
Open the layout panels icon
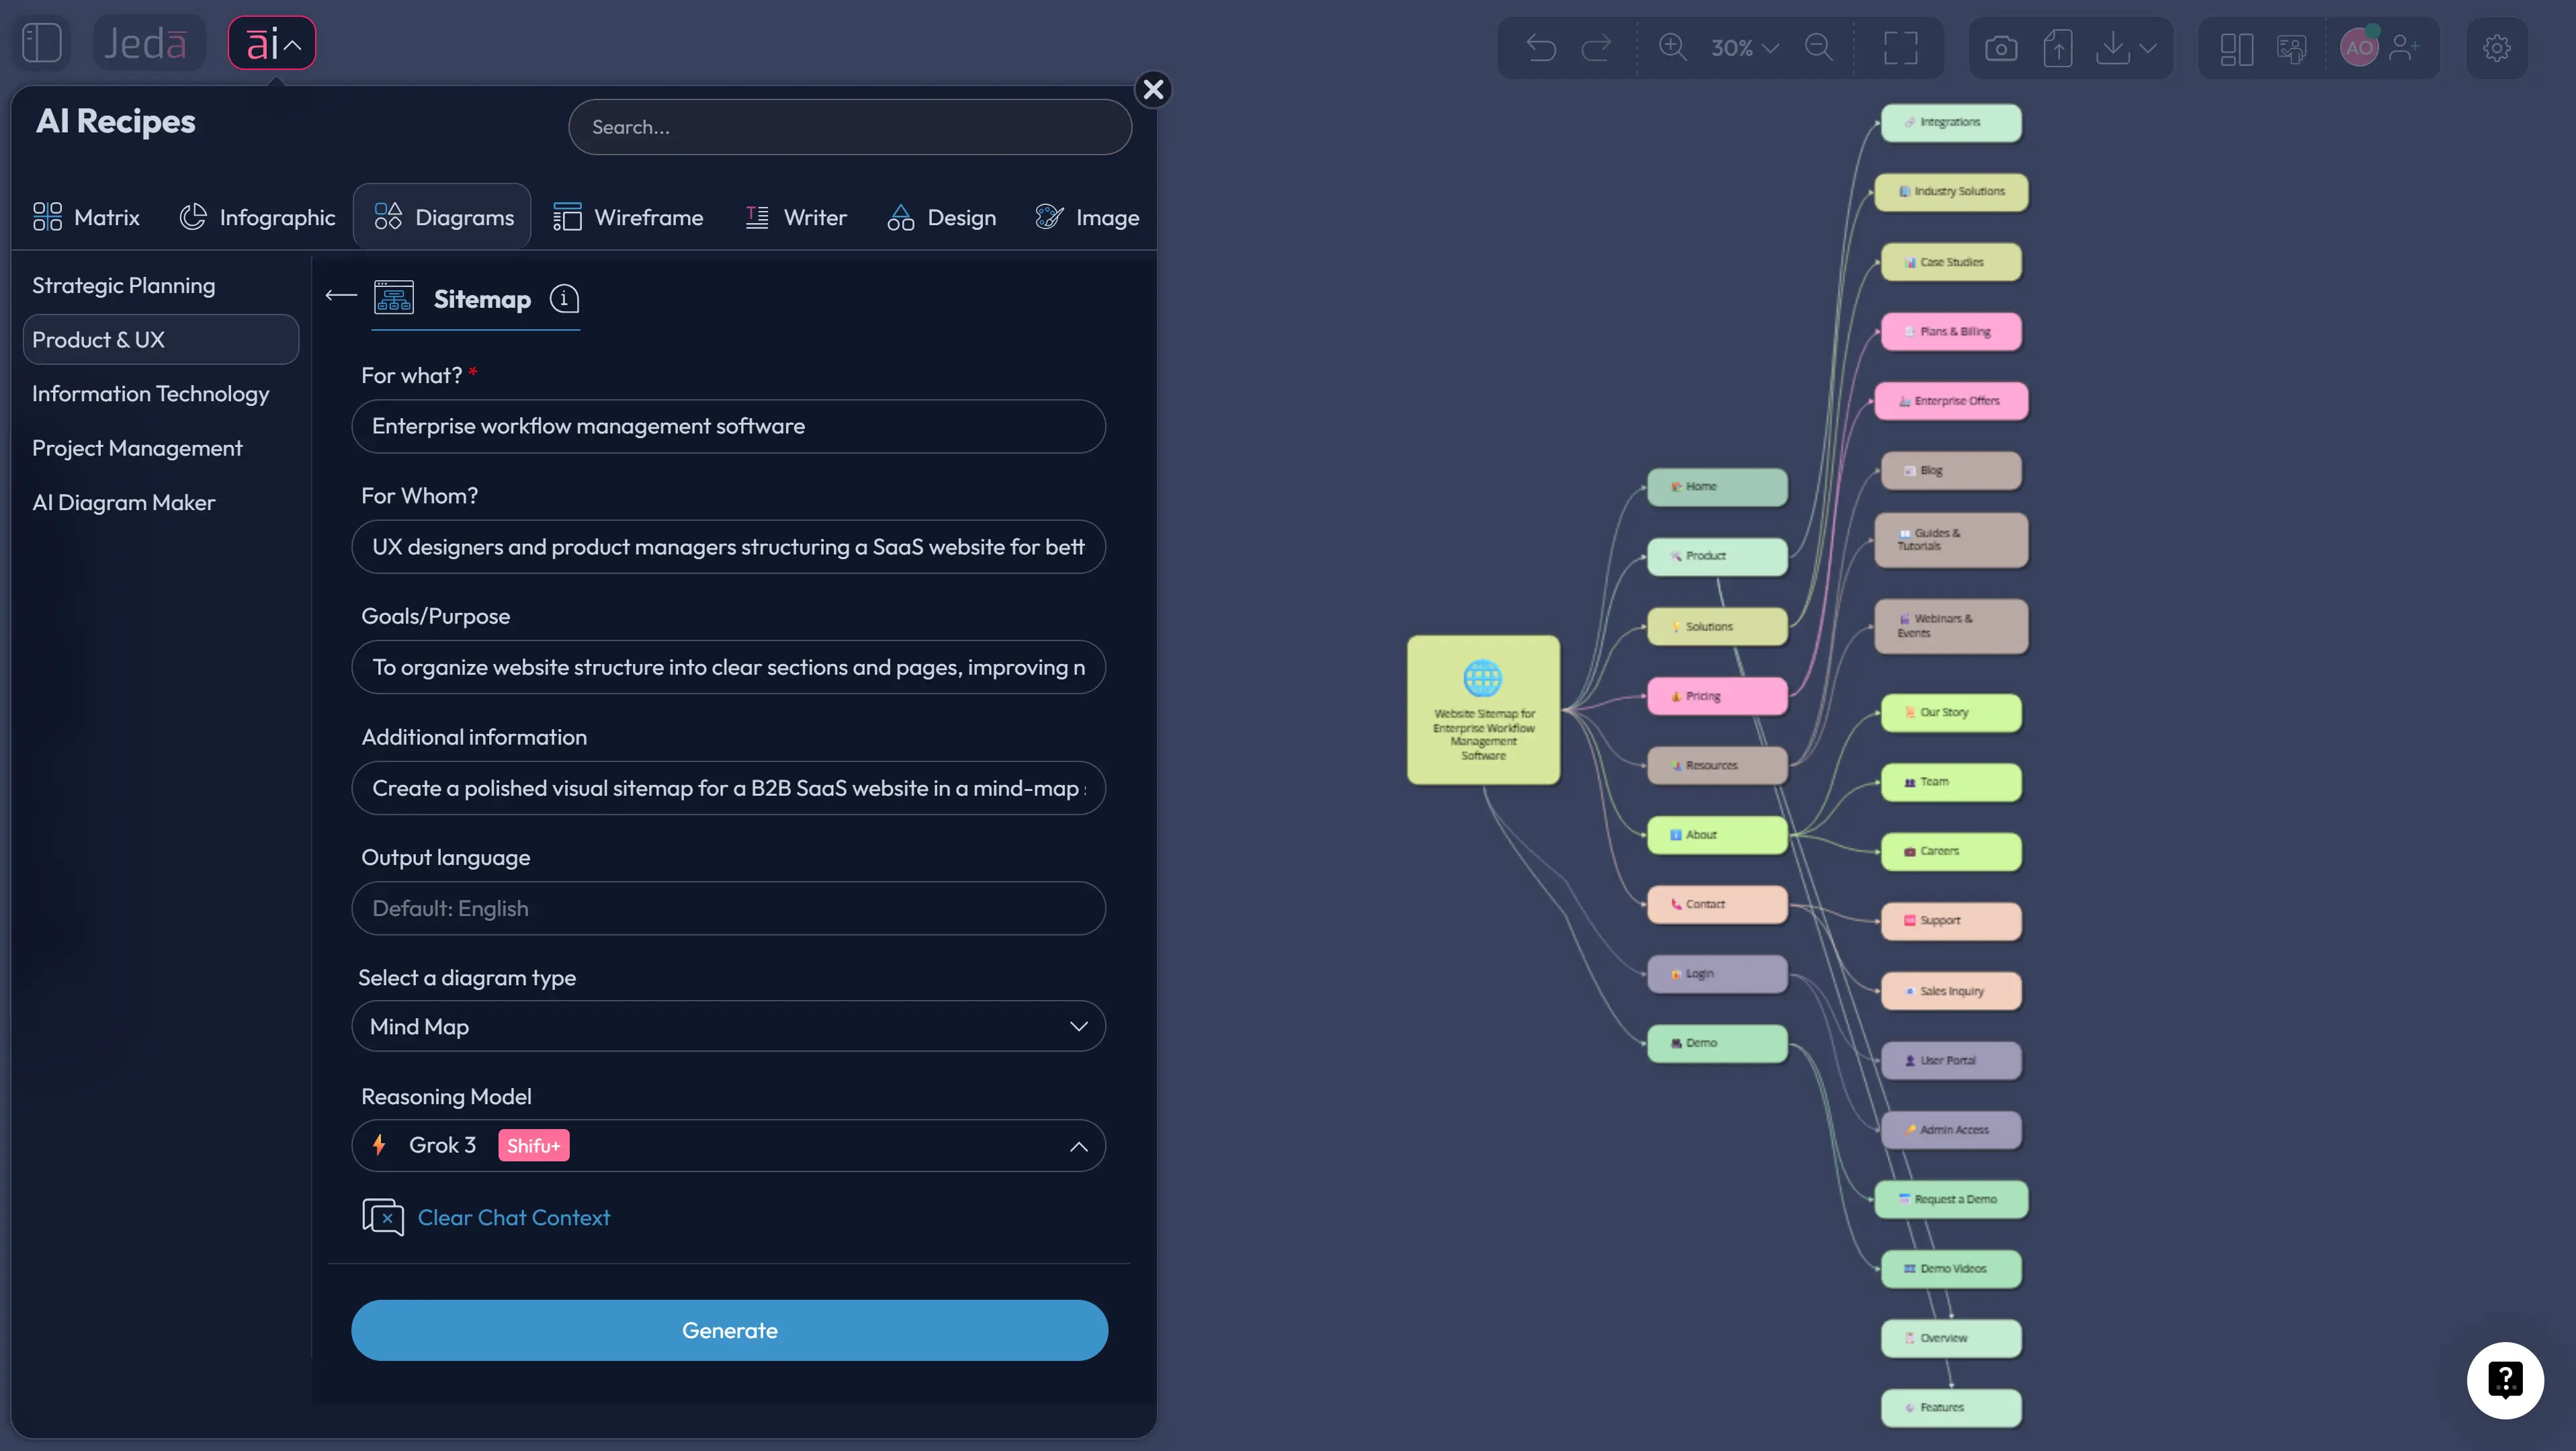point(2237,47)
